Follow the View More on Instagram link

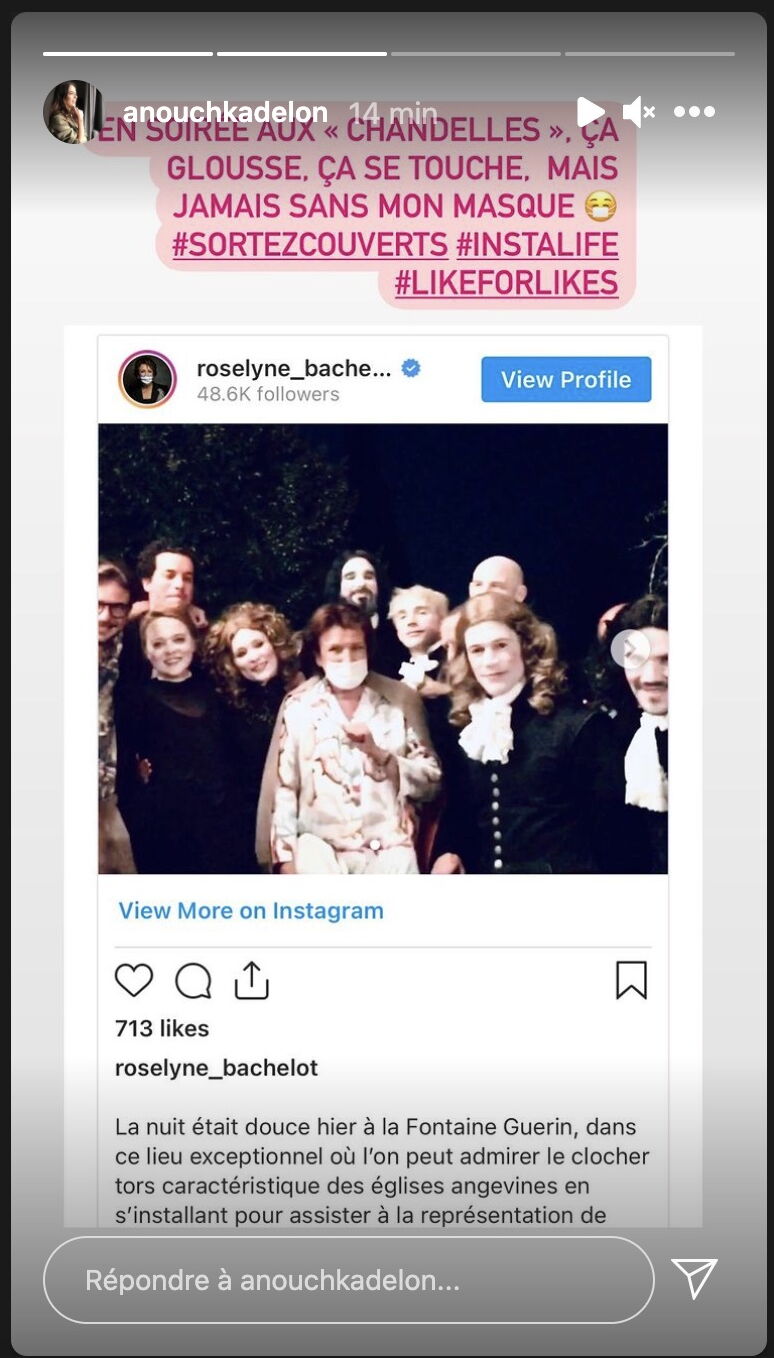[251, 911]
